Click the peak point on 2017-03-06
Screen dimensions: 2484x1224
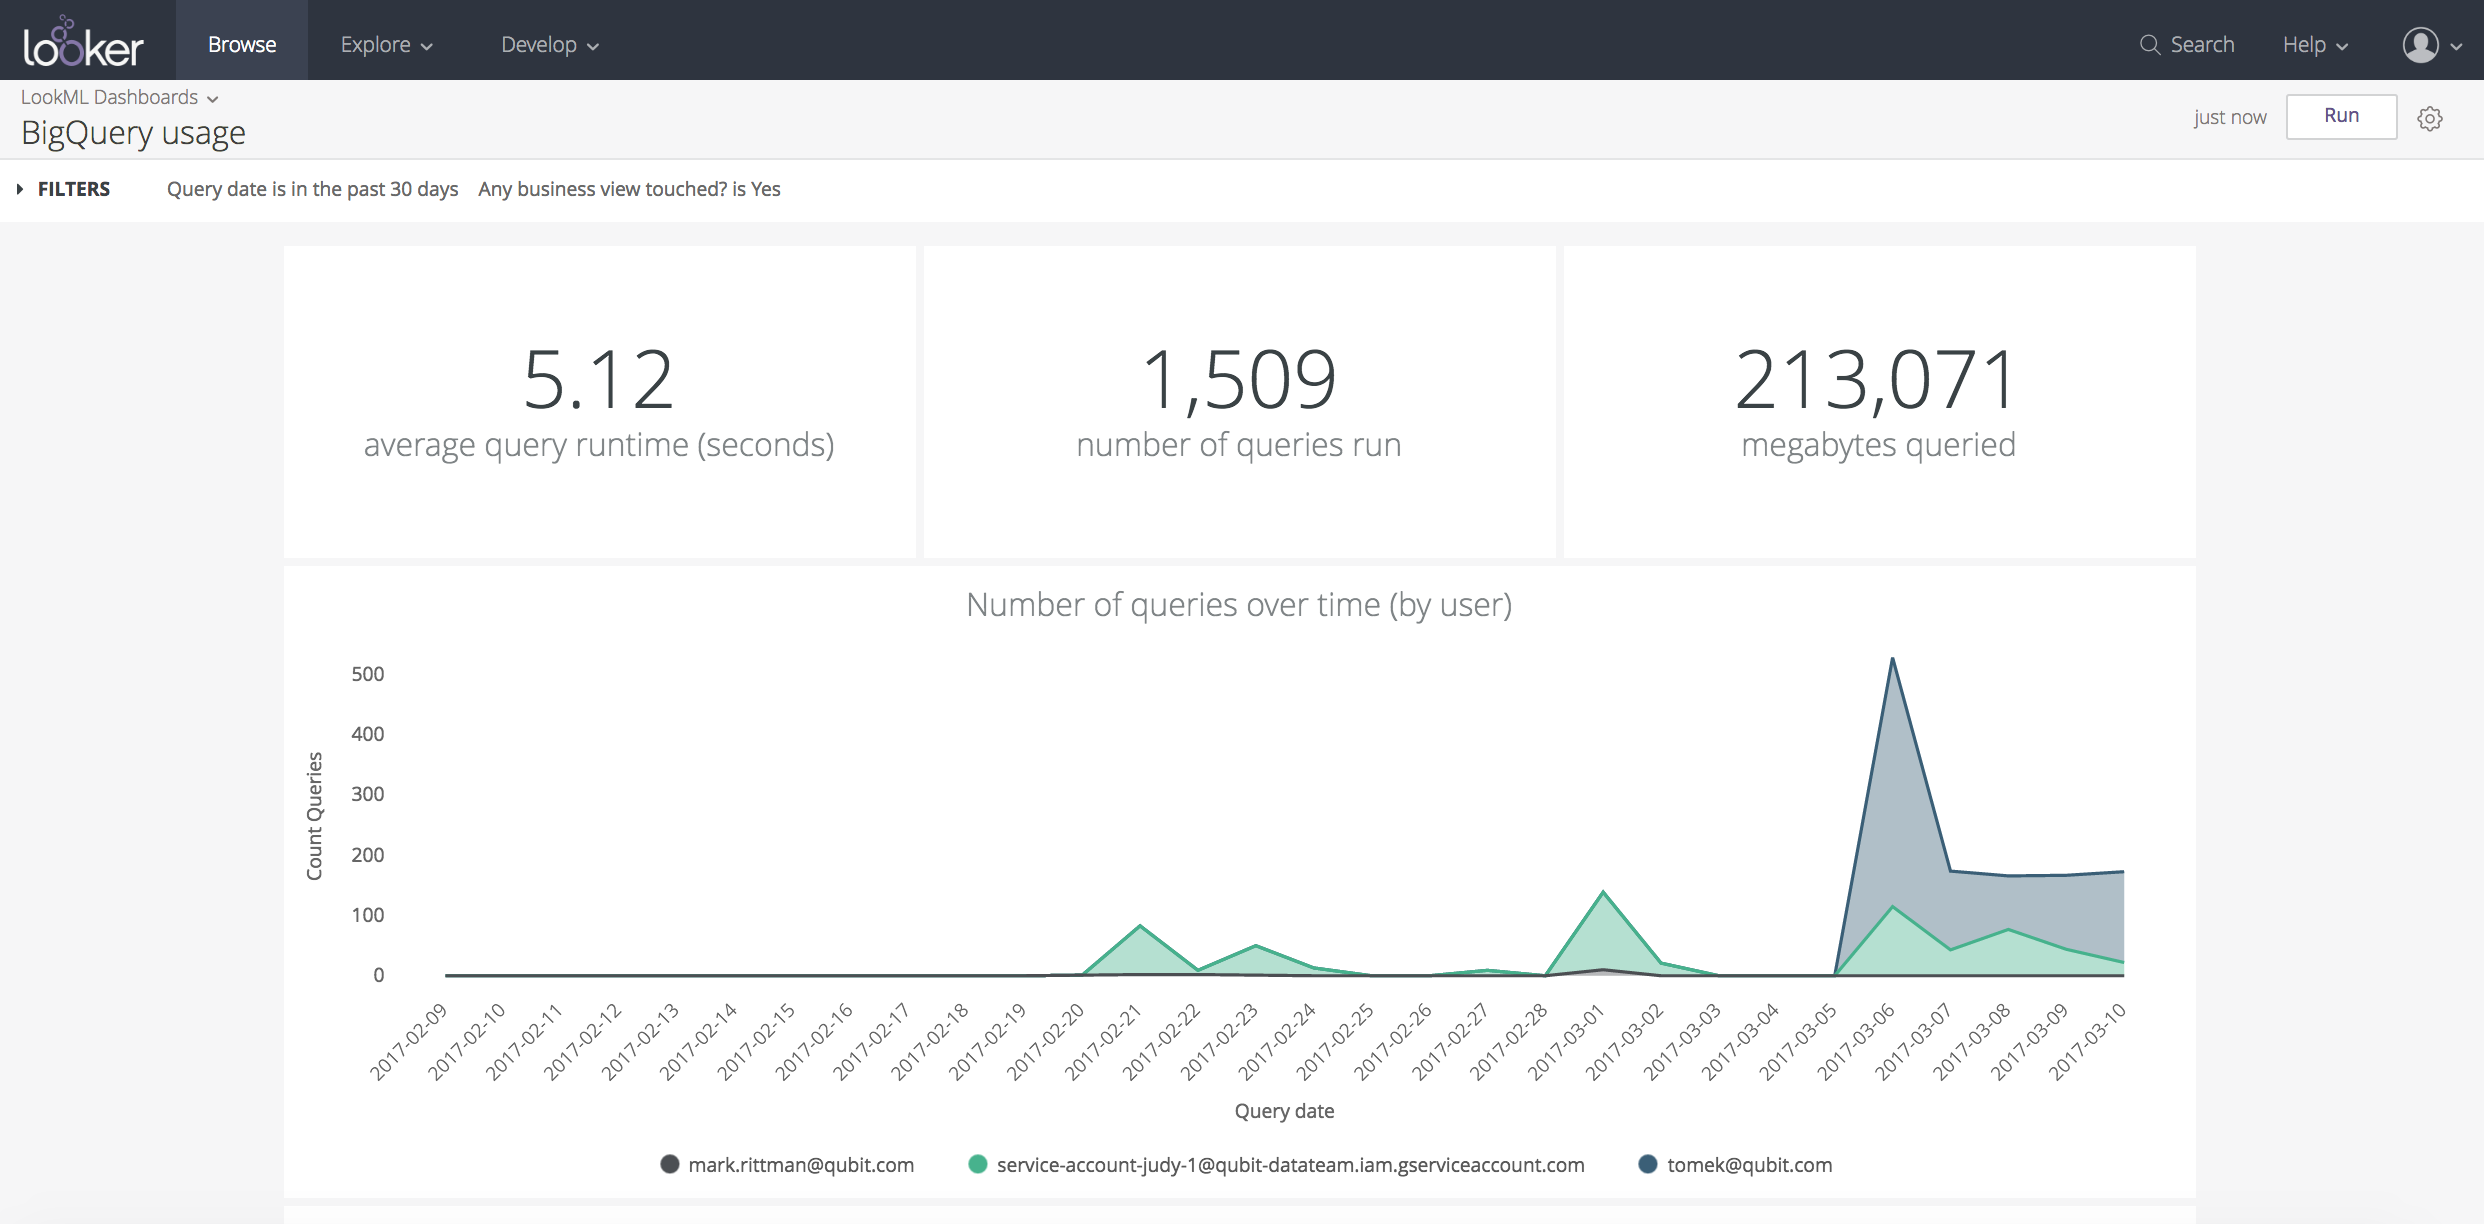pos(1892,659)
